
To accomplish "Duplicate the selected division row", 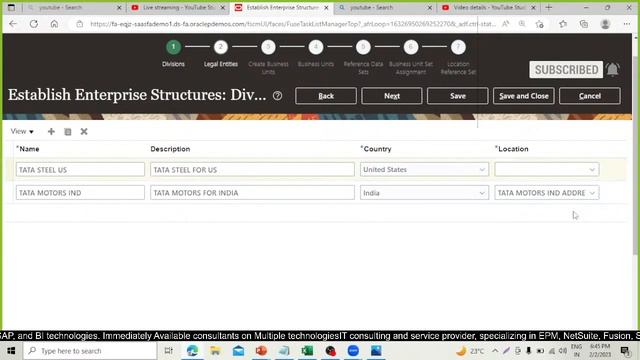I will (68, 131).
